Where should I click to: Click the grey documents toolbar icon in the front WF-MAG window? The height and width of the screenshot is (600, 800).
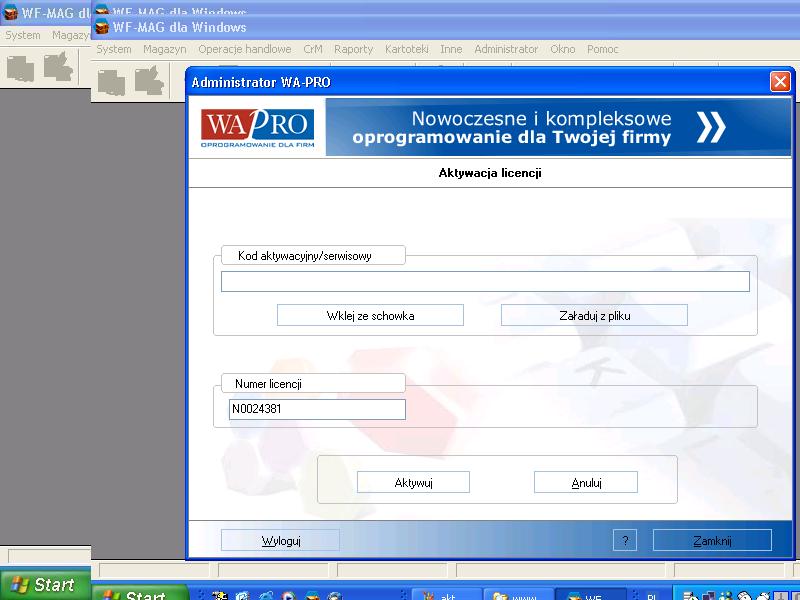pos(111,83)
